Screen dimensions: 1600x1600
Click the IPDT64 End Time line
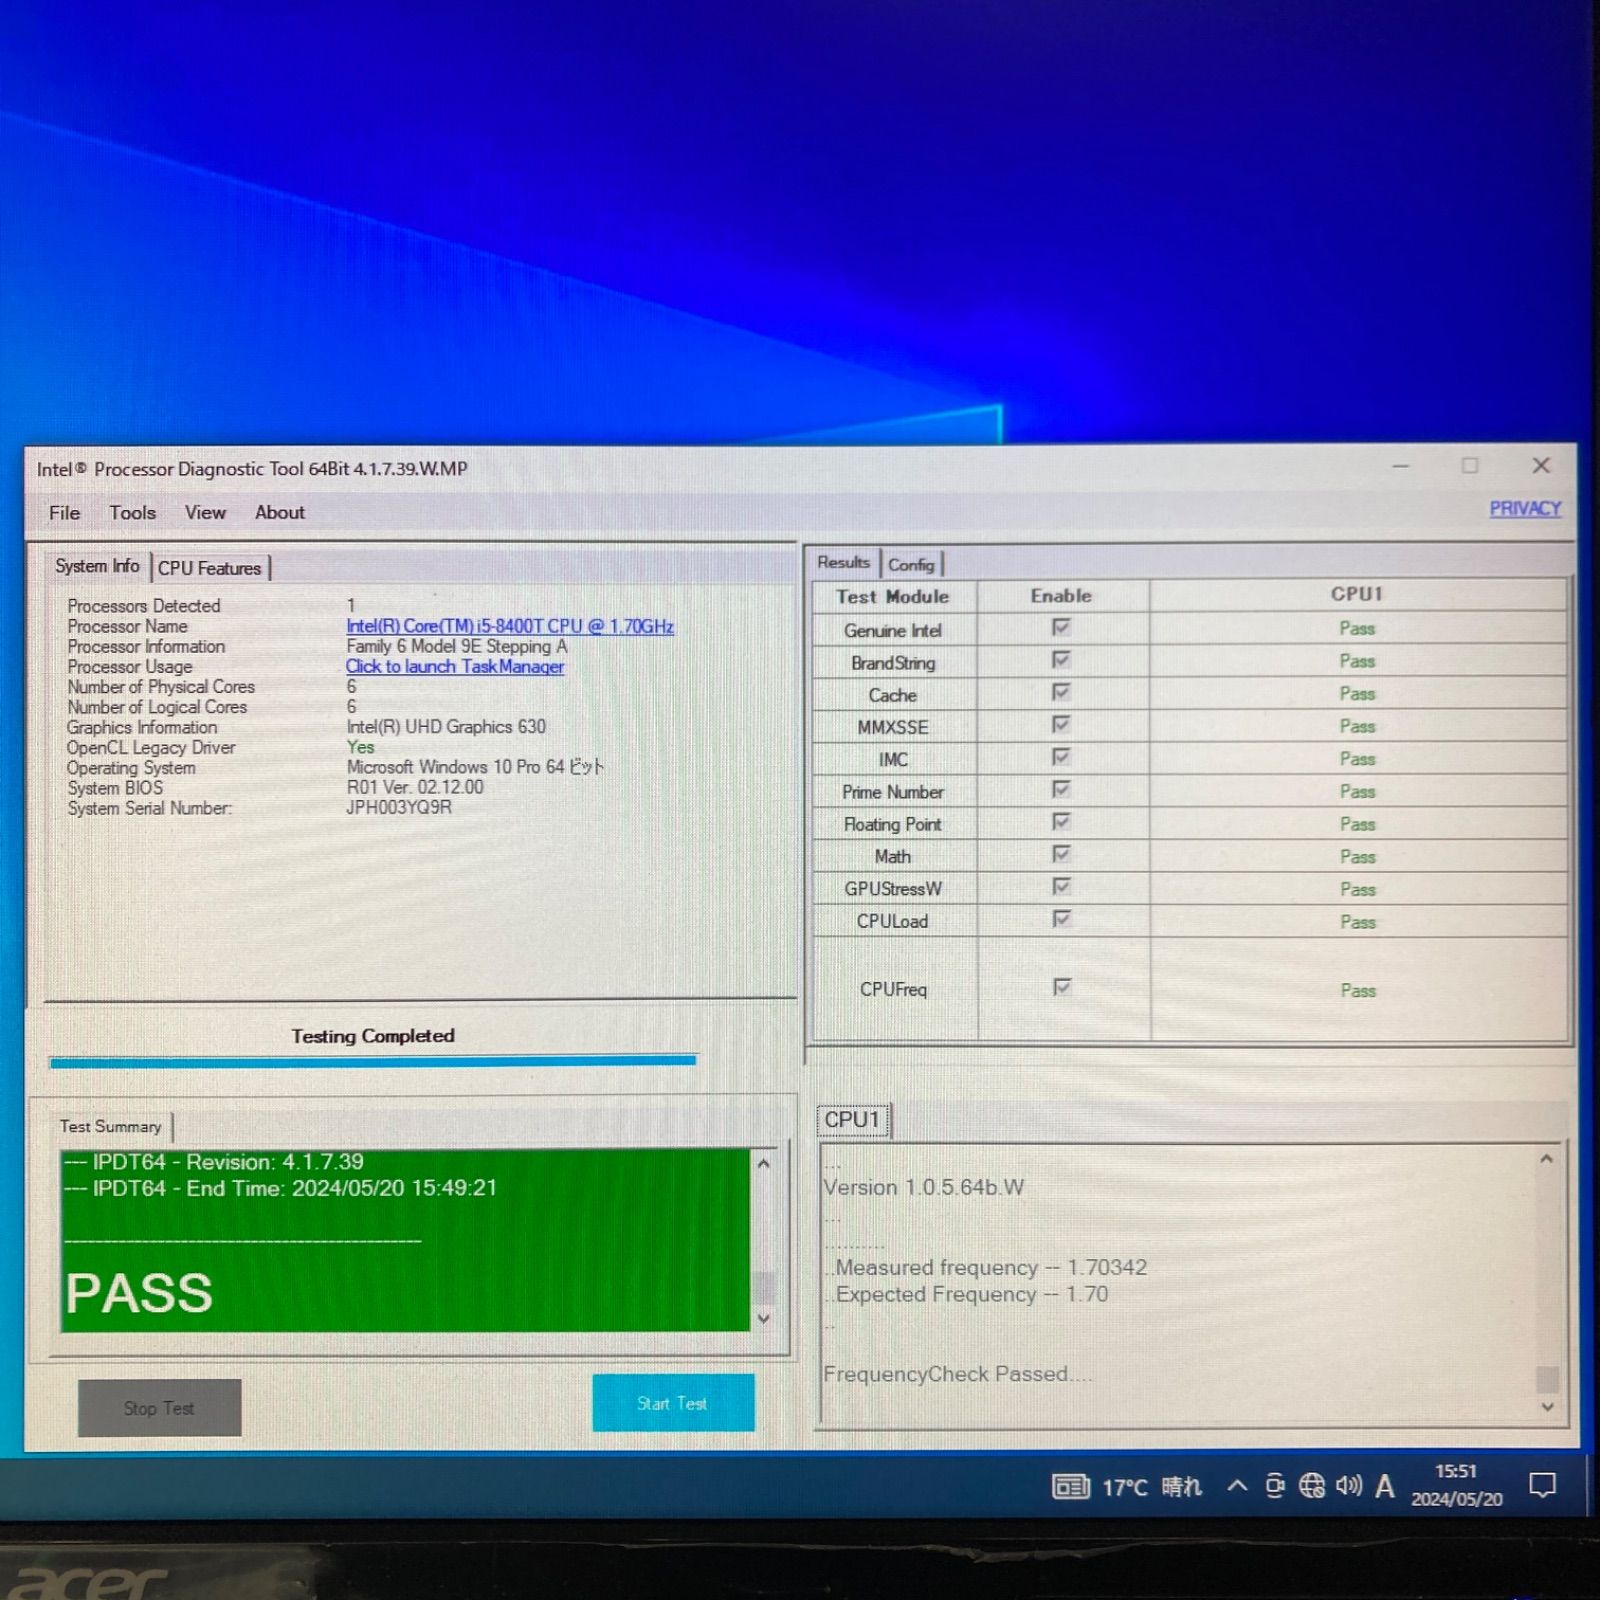click(x=280, y=1188)
